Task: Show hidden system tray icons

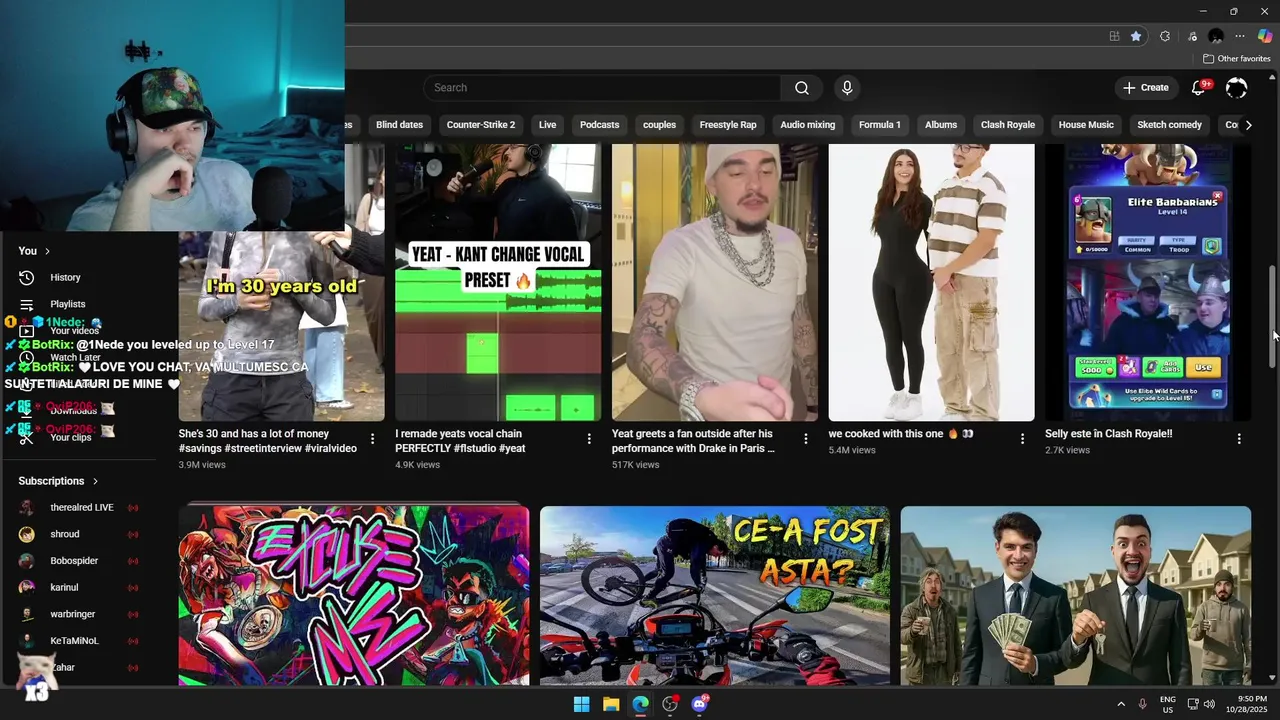Action: [1121, 704]
